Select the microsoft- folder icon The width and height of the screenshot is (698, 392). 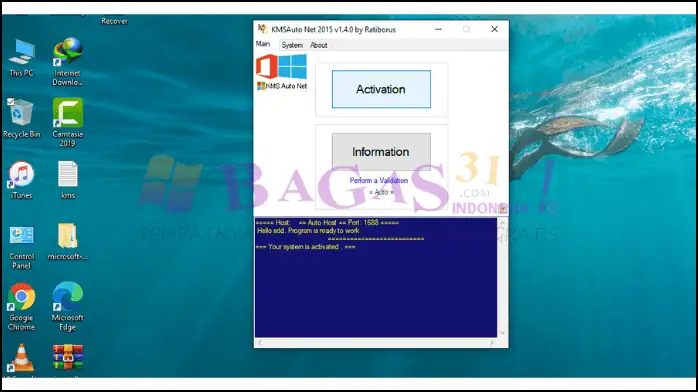click(68, 241)
